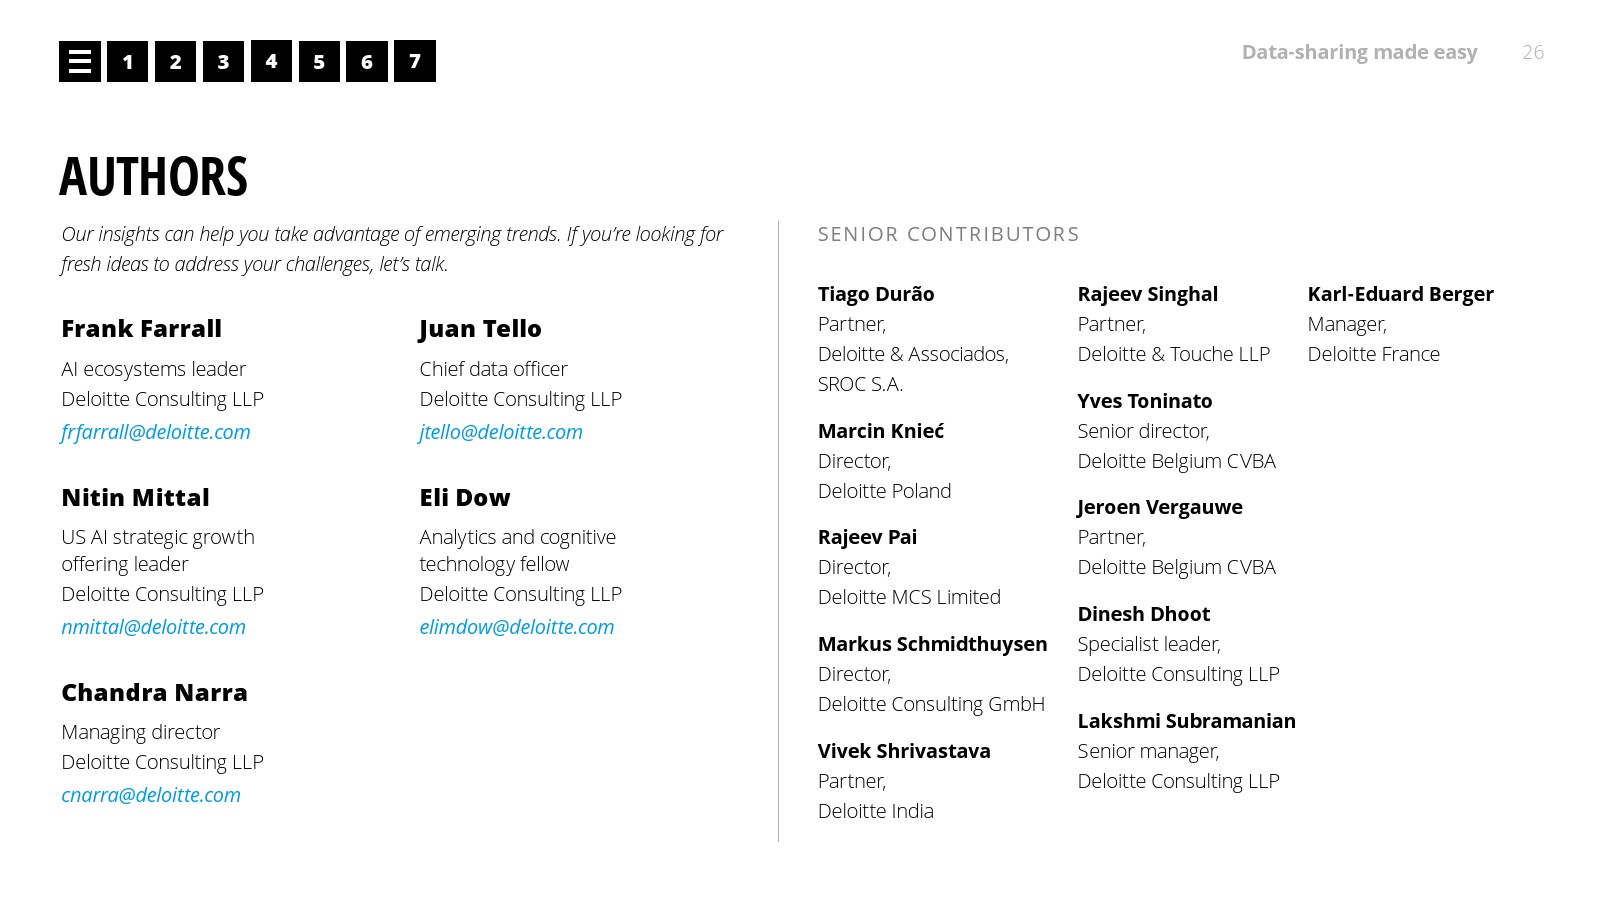The height and width of the screenshot is (900, 1600).
Task: Click nmittal@deloitte.com email link
Action: (153, 627)
